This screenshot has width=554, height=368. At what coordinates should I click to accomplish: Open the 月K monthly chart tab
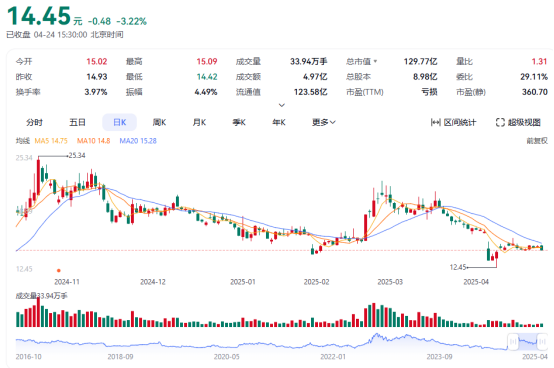[x=199, y=123]
